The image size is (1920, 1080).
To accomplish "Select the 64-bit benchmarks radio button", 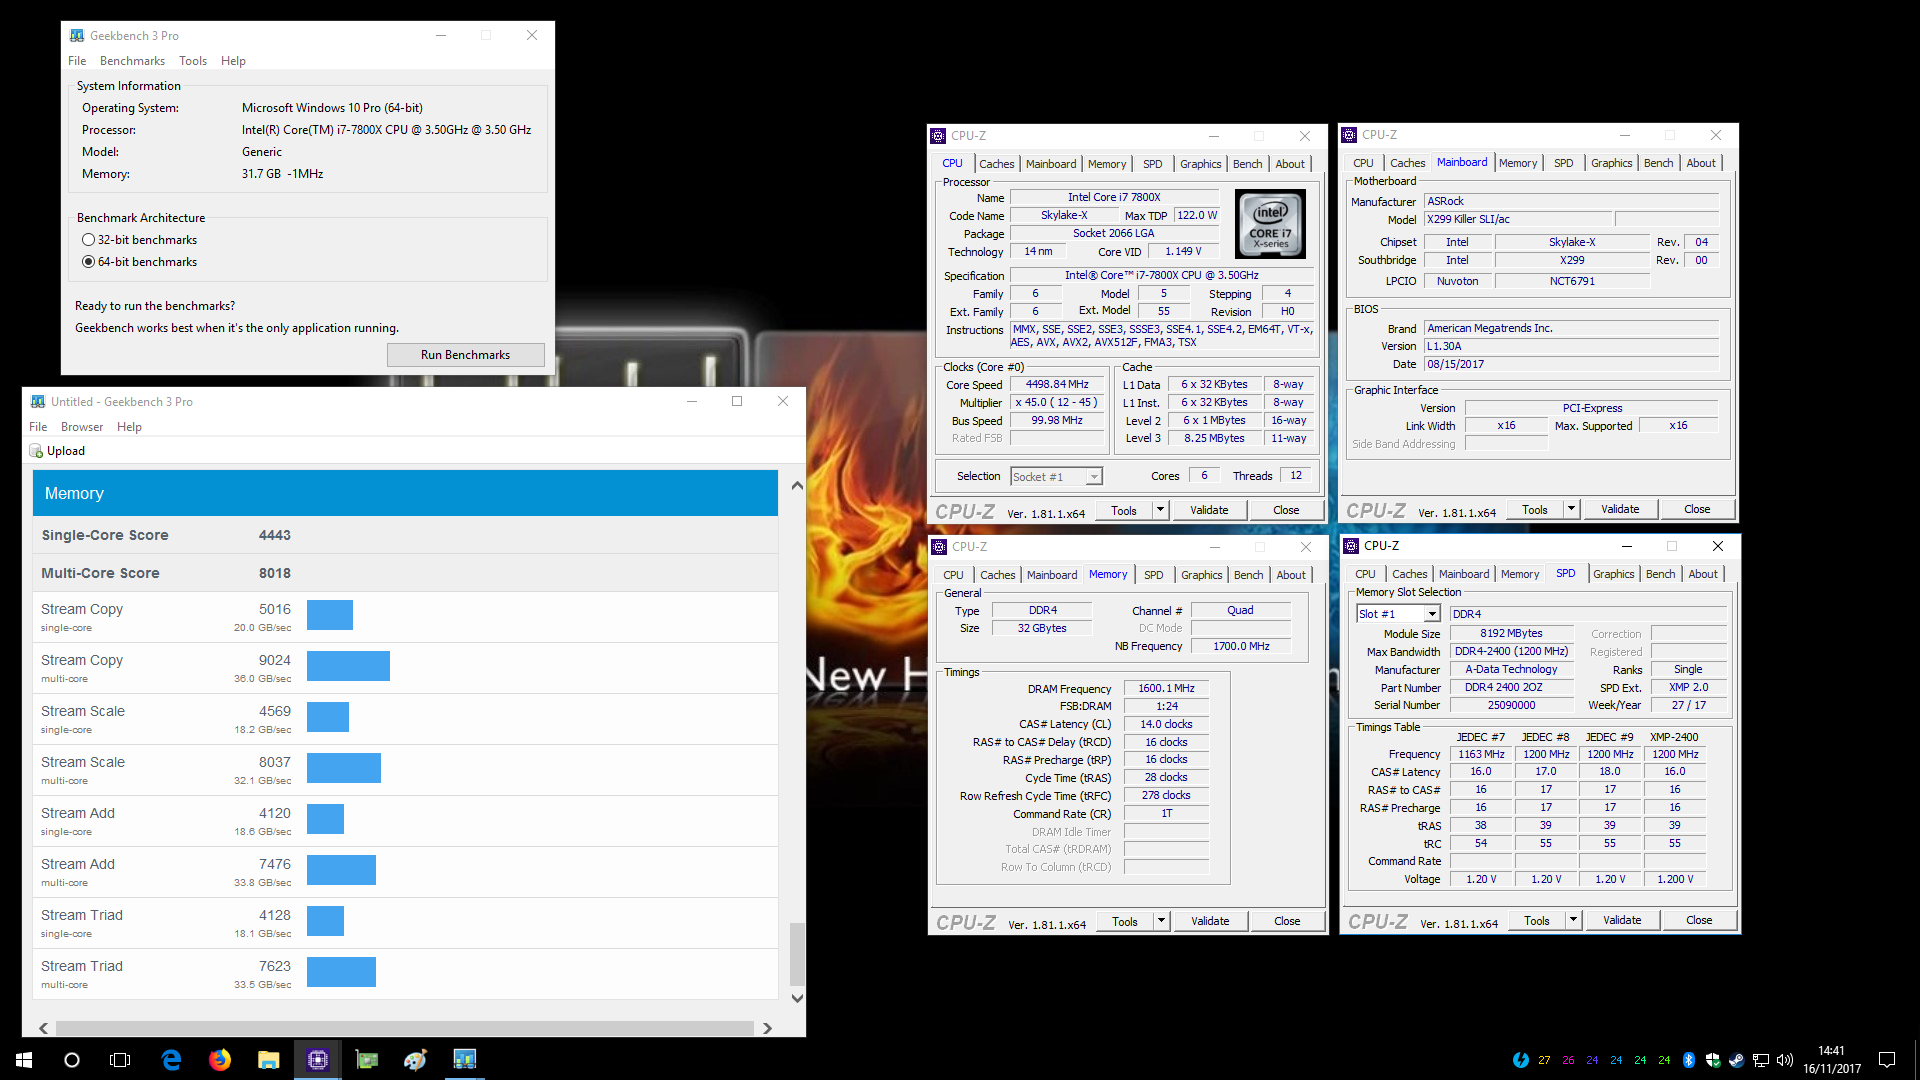I will coord(89,262).
